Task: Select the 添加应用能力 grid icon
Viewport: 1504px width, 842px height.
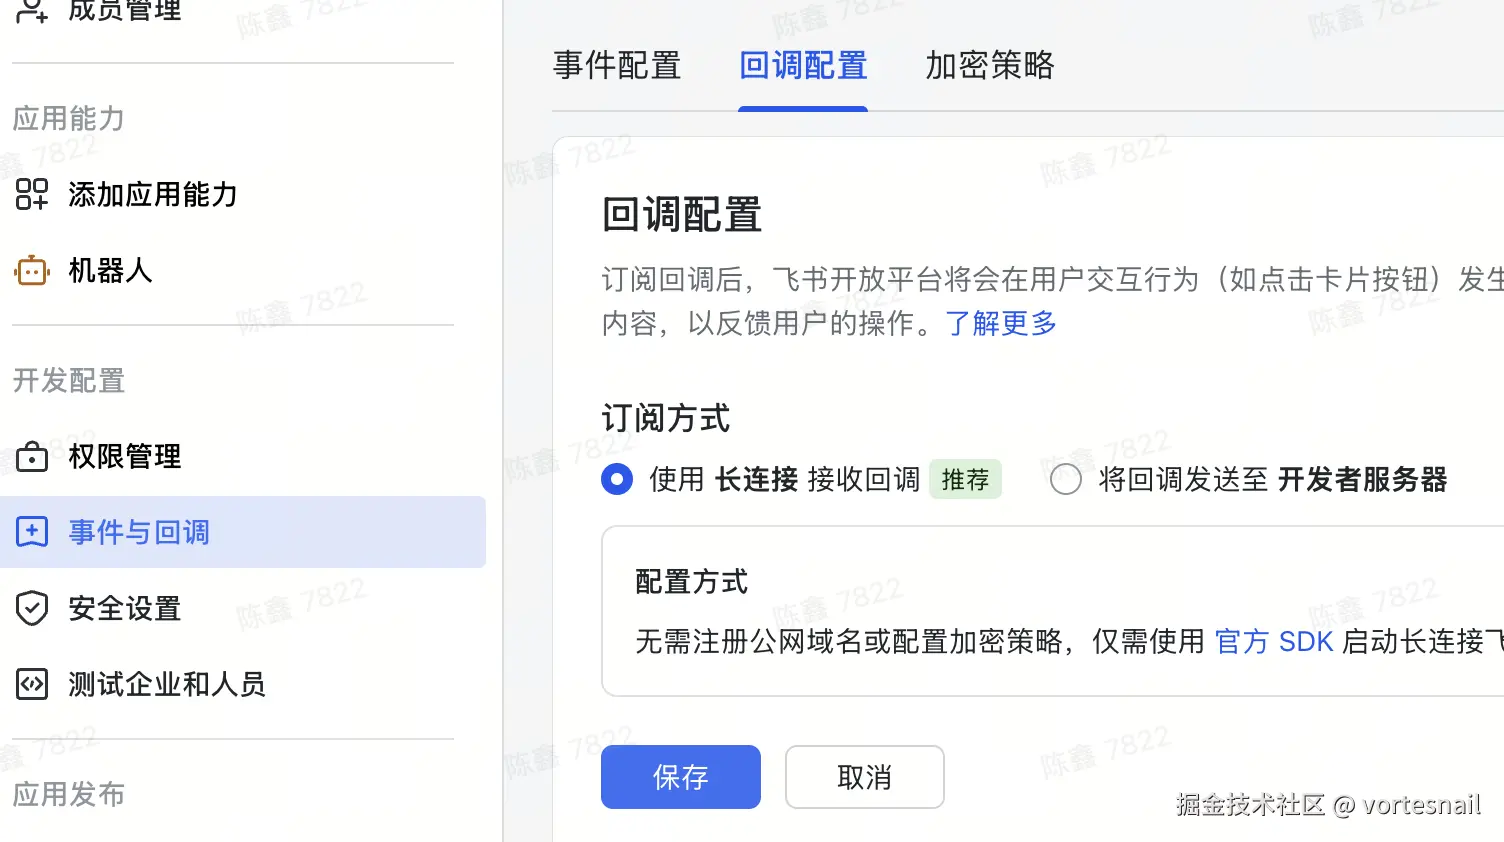Action: (31, 195)
